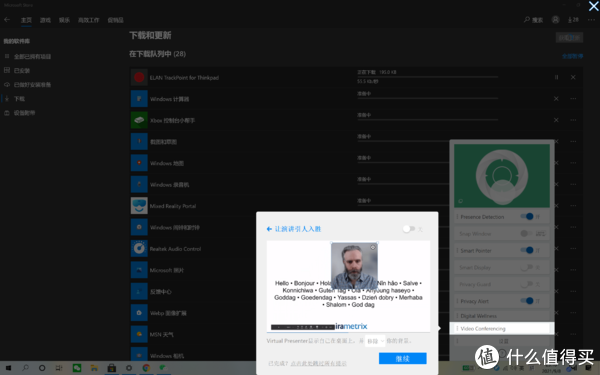Screen dimensions: 600x375
Task: Click the ELAN TrackPoint for Thinkpad app icon
Action: click(139, 77)
